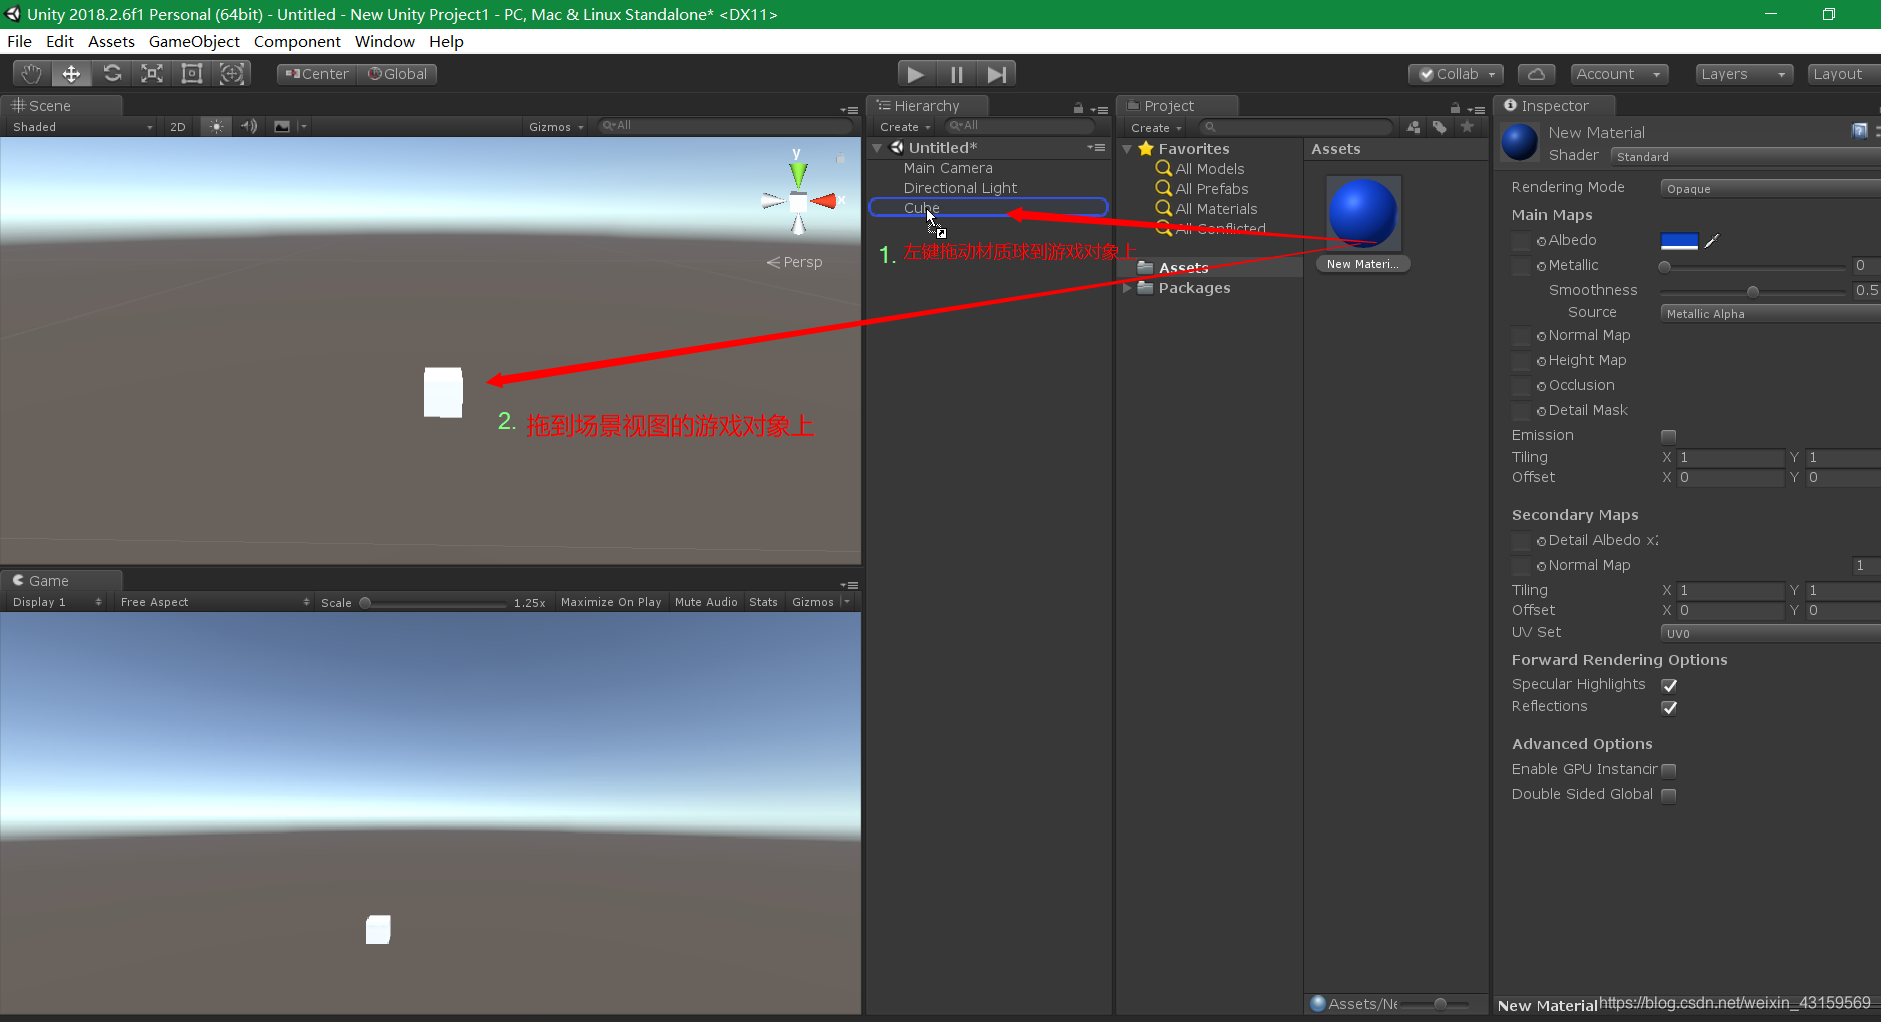Select Directional Light in Hierarchy
This screenshot has width=1881, height=1022.
[x=960, y=188]
